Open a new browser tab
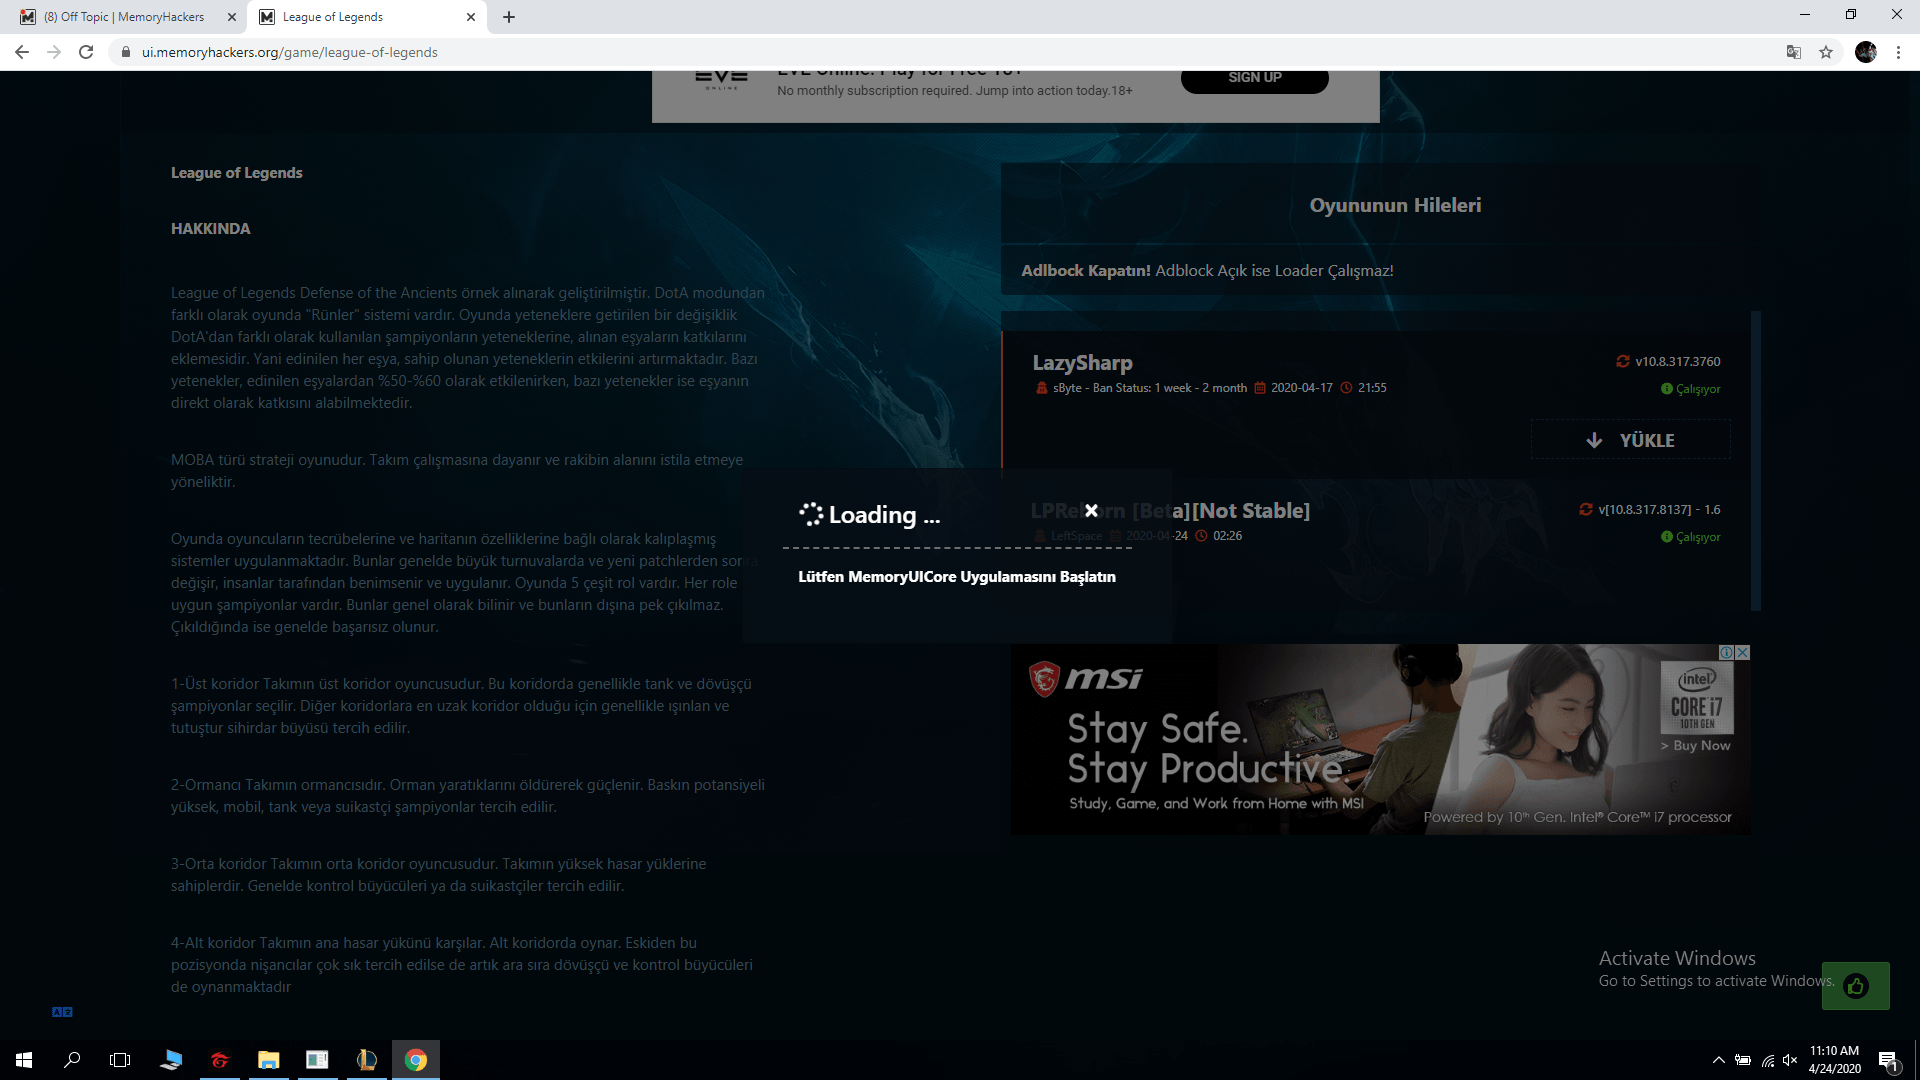The height and width of the screenshot is (1080, 1920). click(x=509, y=17)
